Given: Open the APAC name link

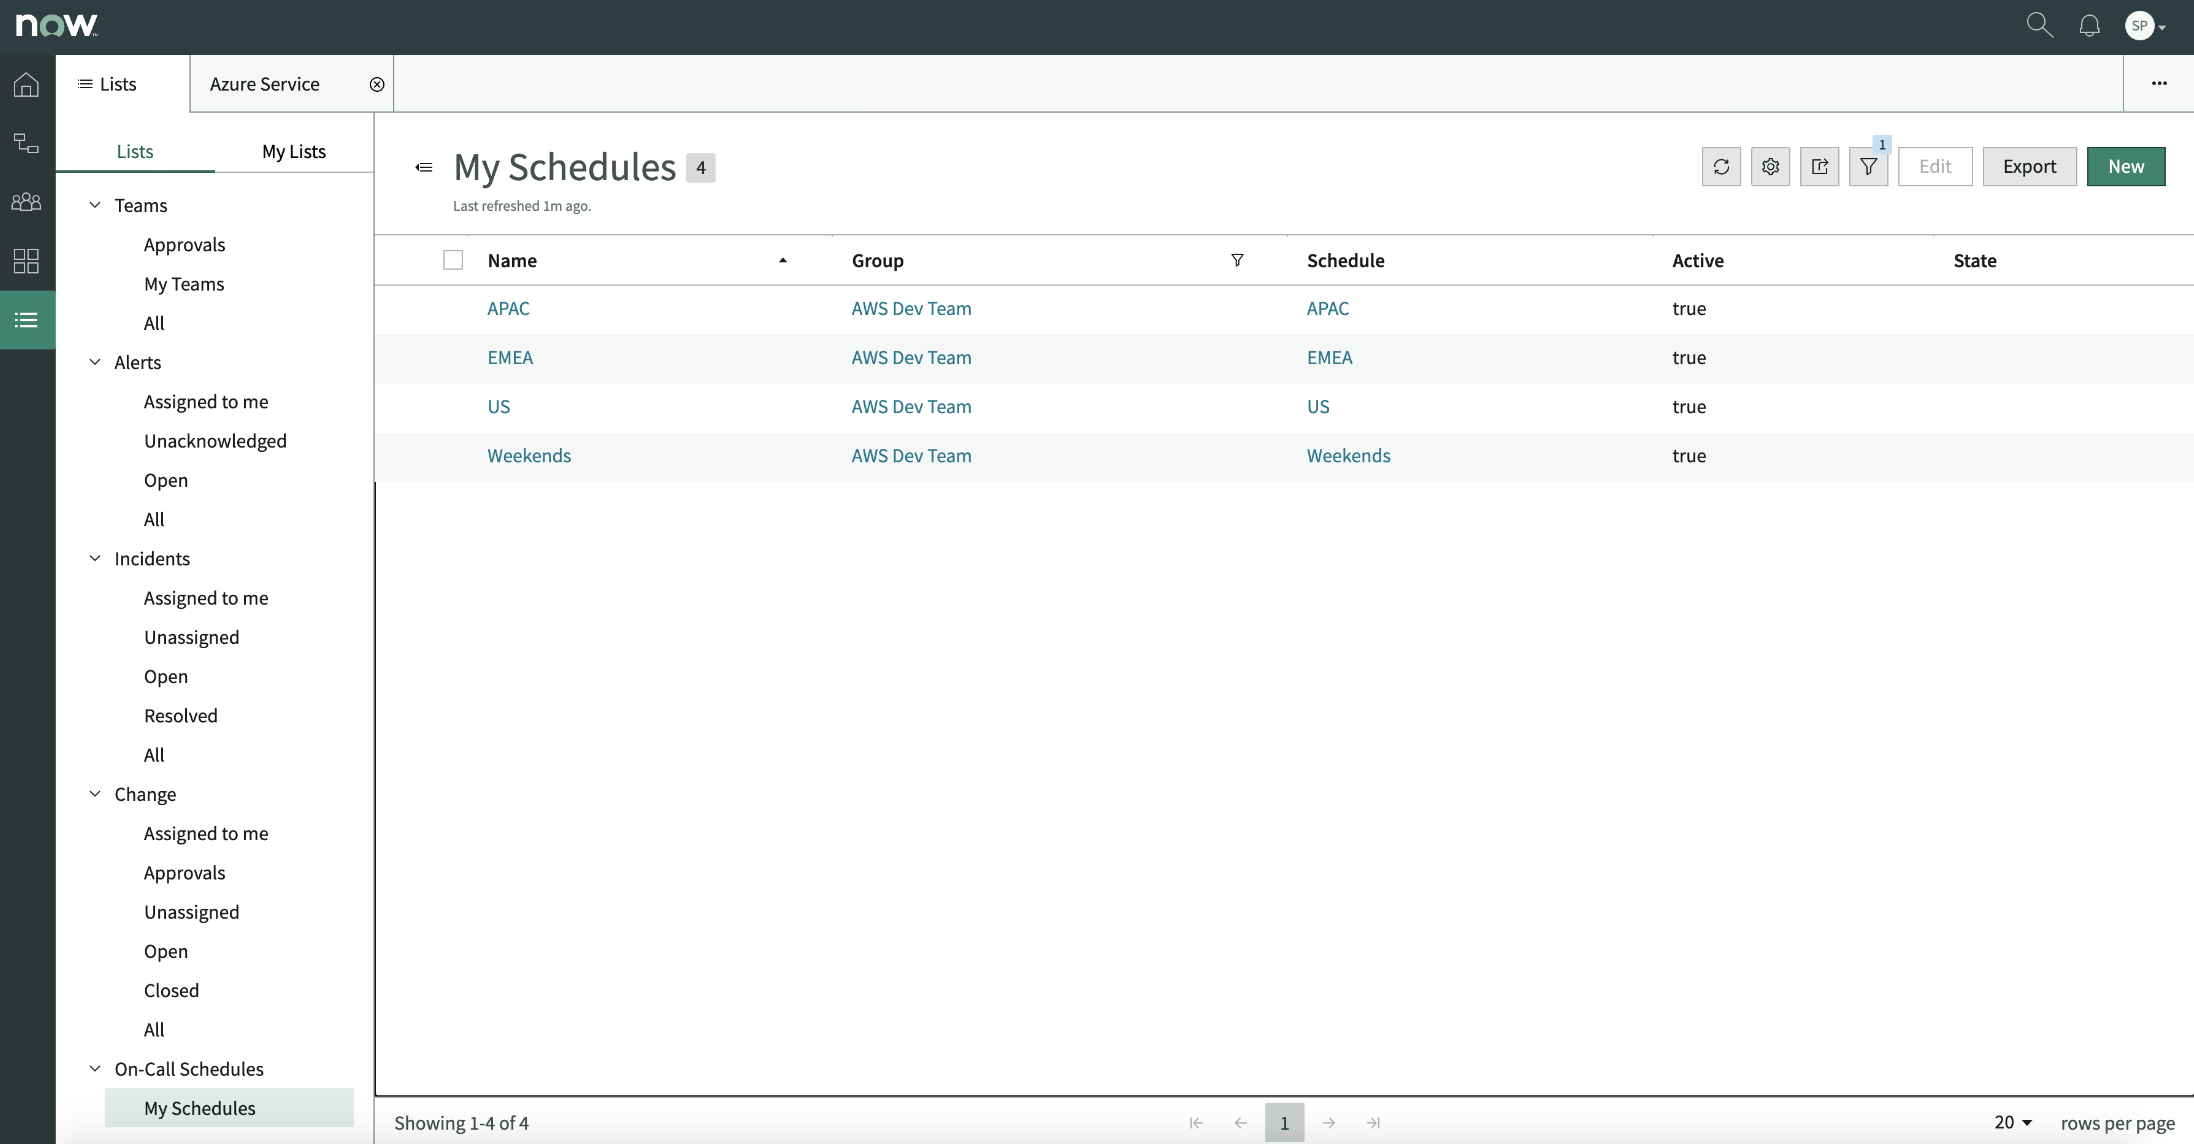Looking at the screenshot, I should coord(508,309).
